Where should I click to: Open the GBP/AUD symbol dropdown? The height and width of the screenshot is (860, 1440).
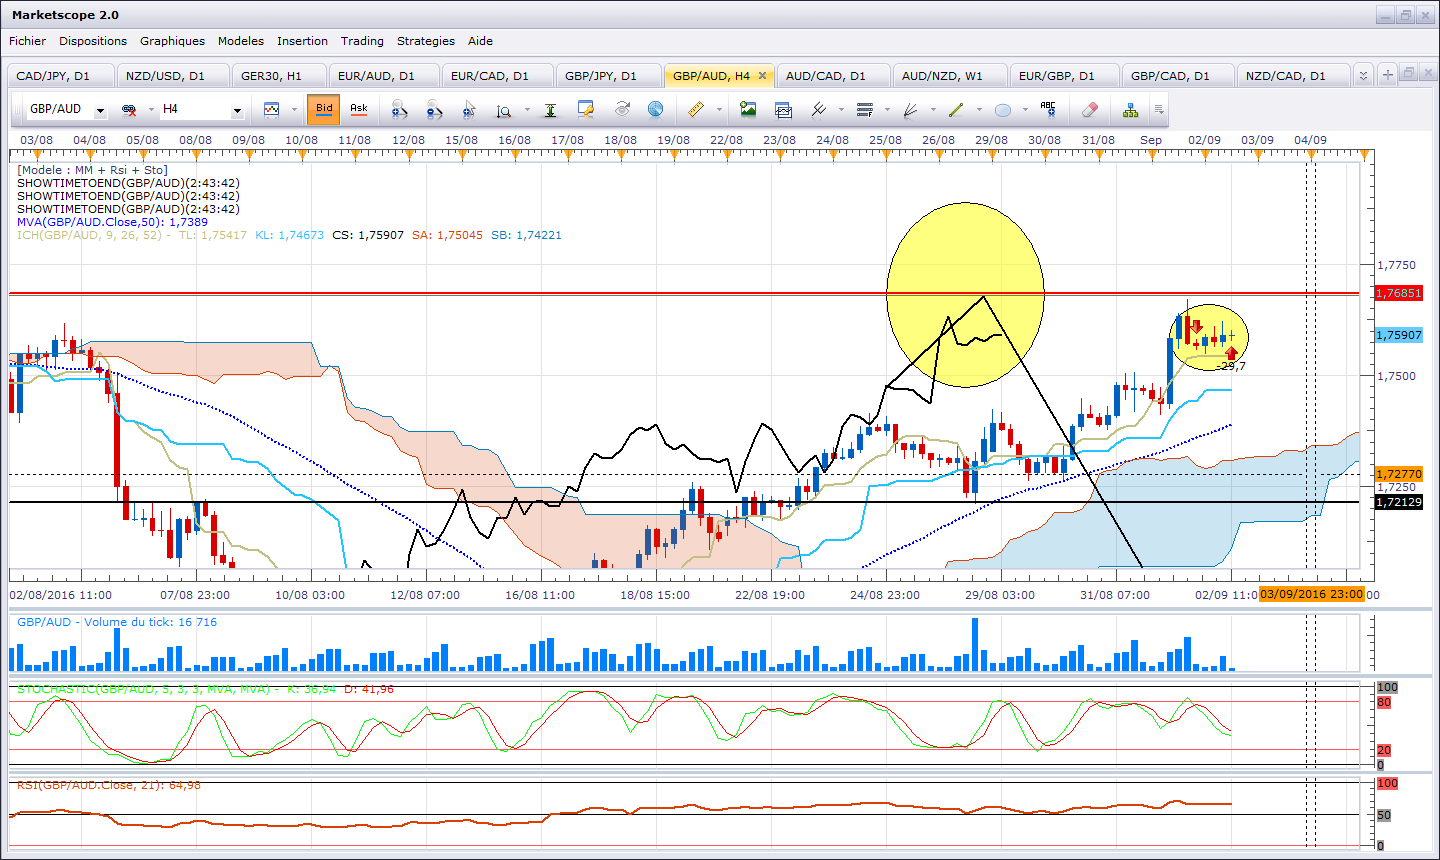tap(100, 110)
